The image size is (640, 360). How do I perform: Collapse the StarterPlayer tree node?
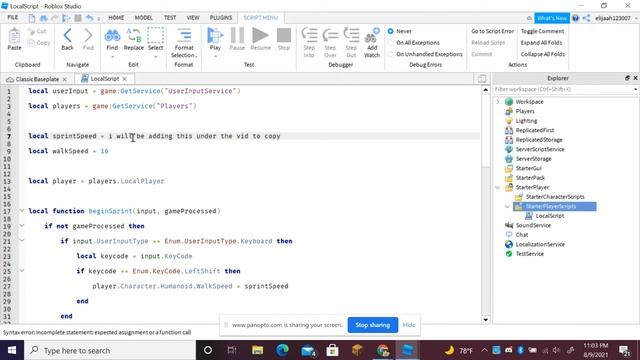pyautogui.click(x=498, y=187)
